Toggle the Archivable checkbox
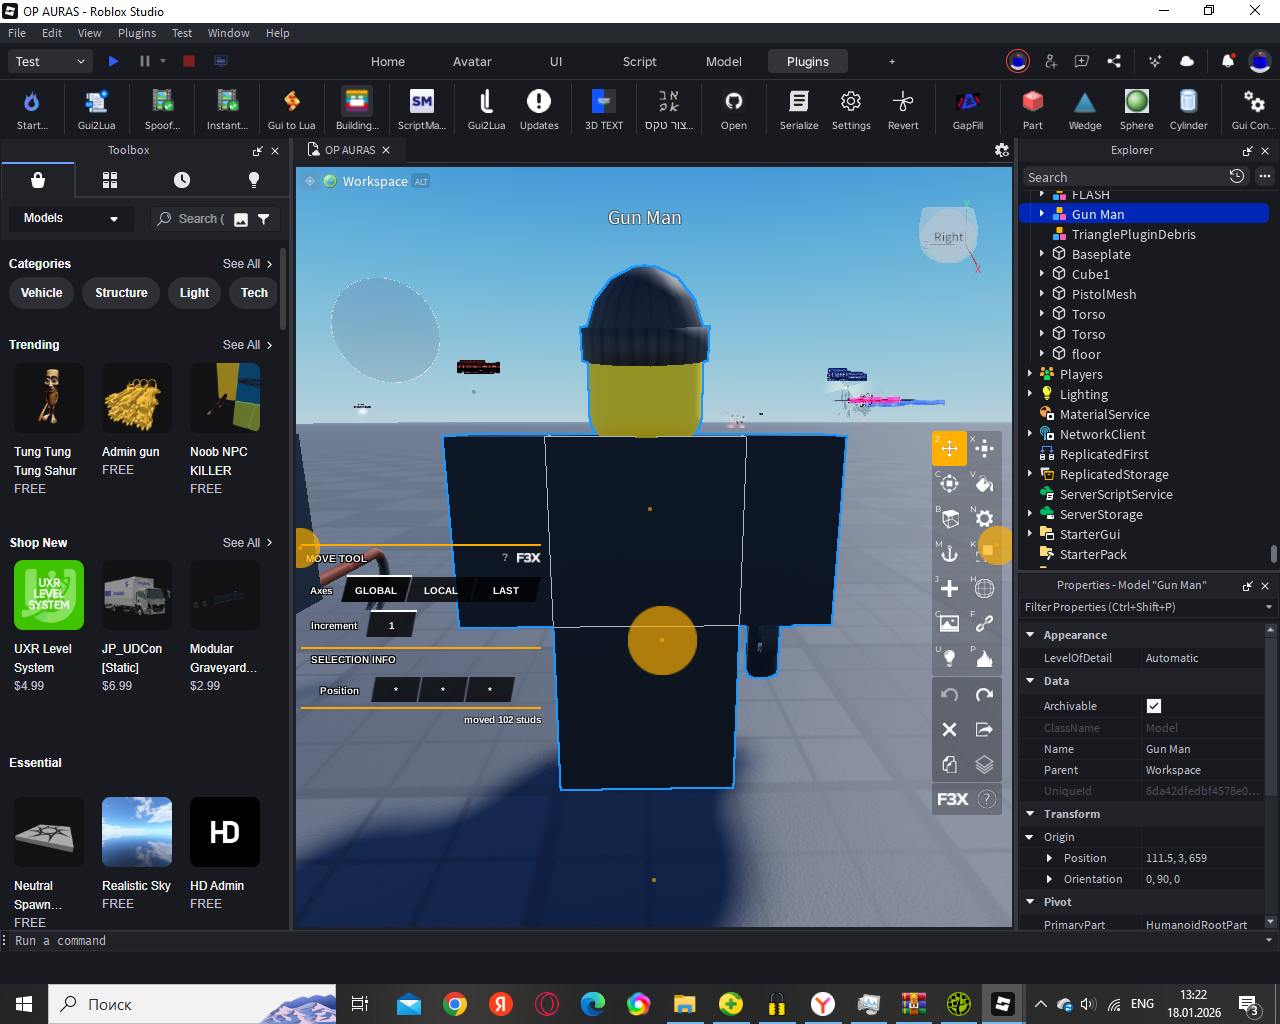 coord(1154,706)
